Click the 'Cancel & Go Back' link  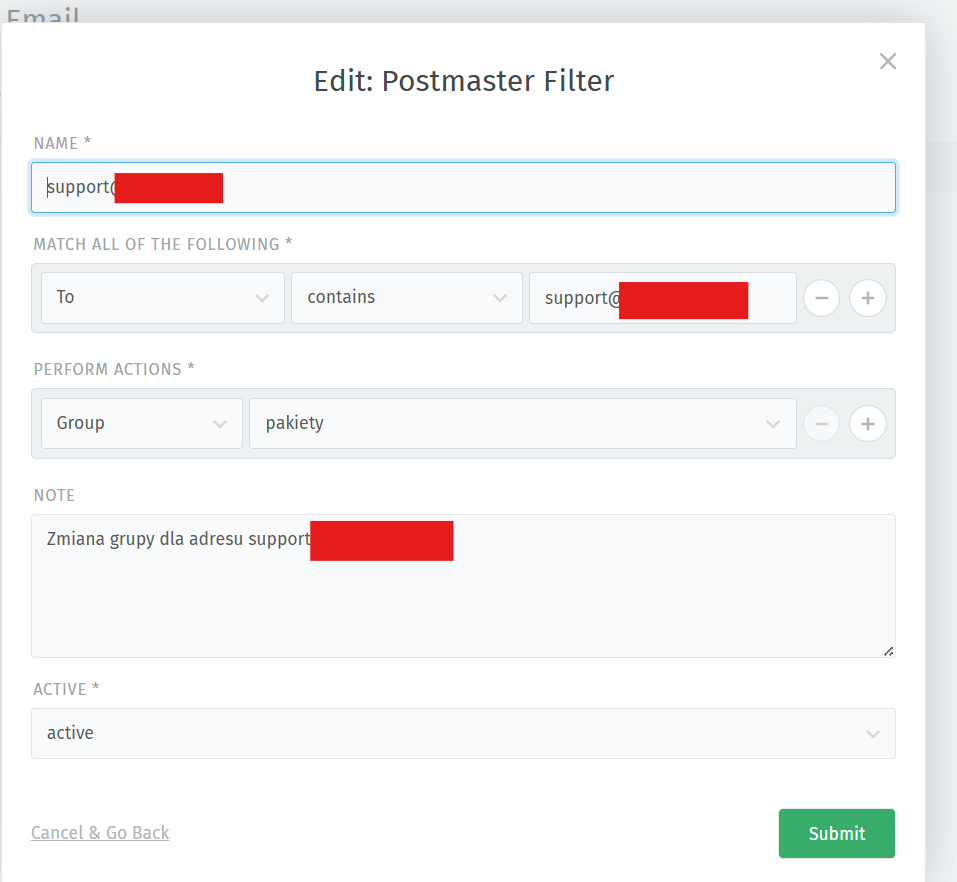coord(100,833)
